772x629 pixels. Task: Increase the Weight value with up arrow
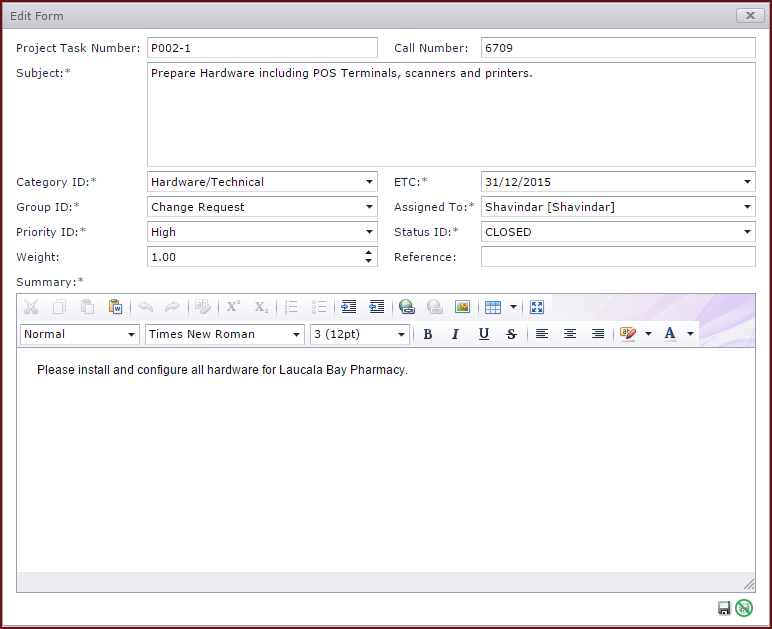click(368, 252)
